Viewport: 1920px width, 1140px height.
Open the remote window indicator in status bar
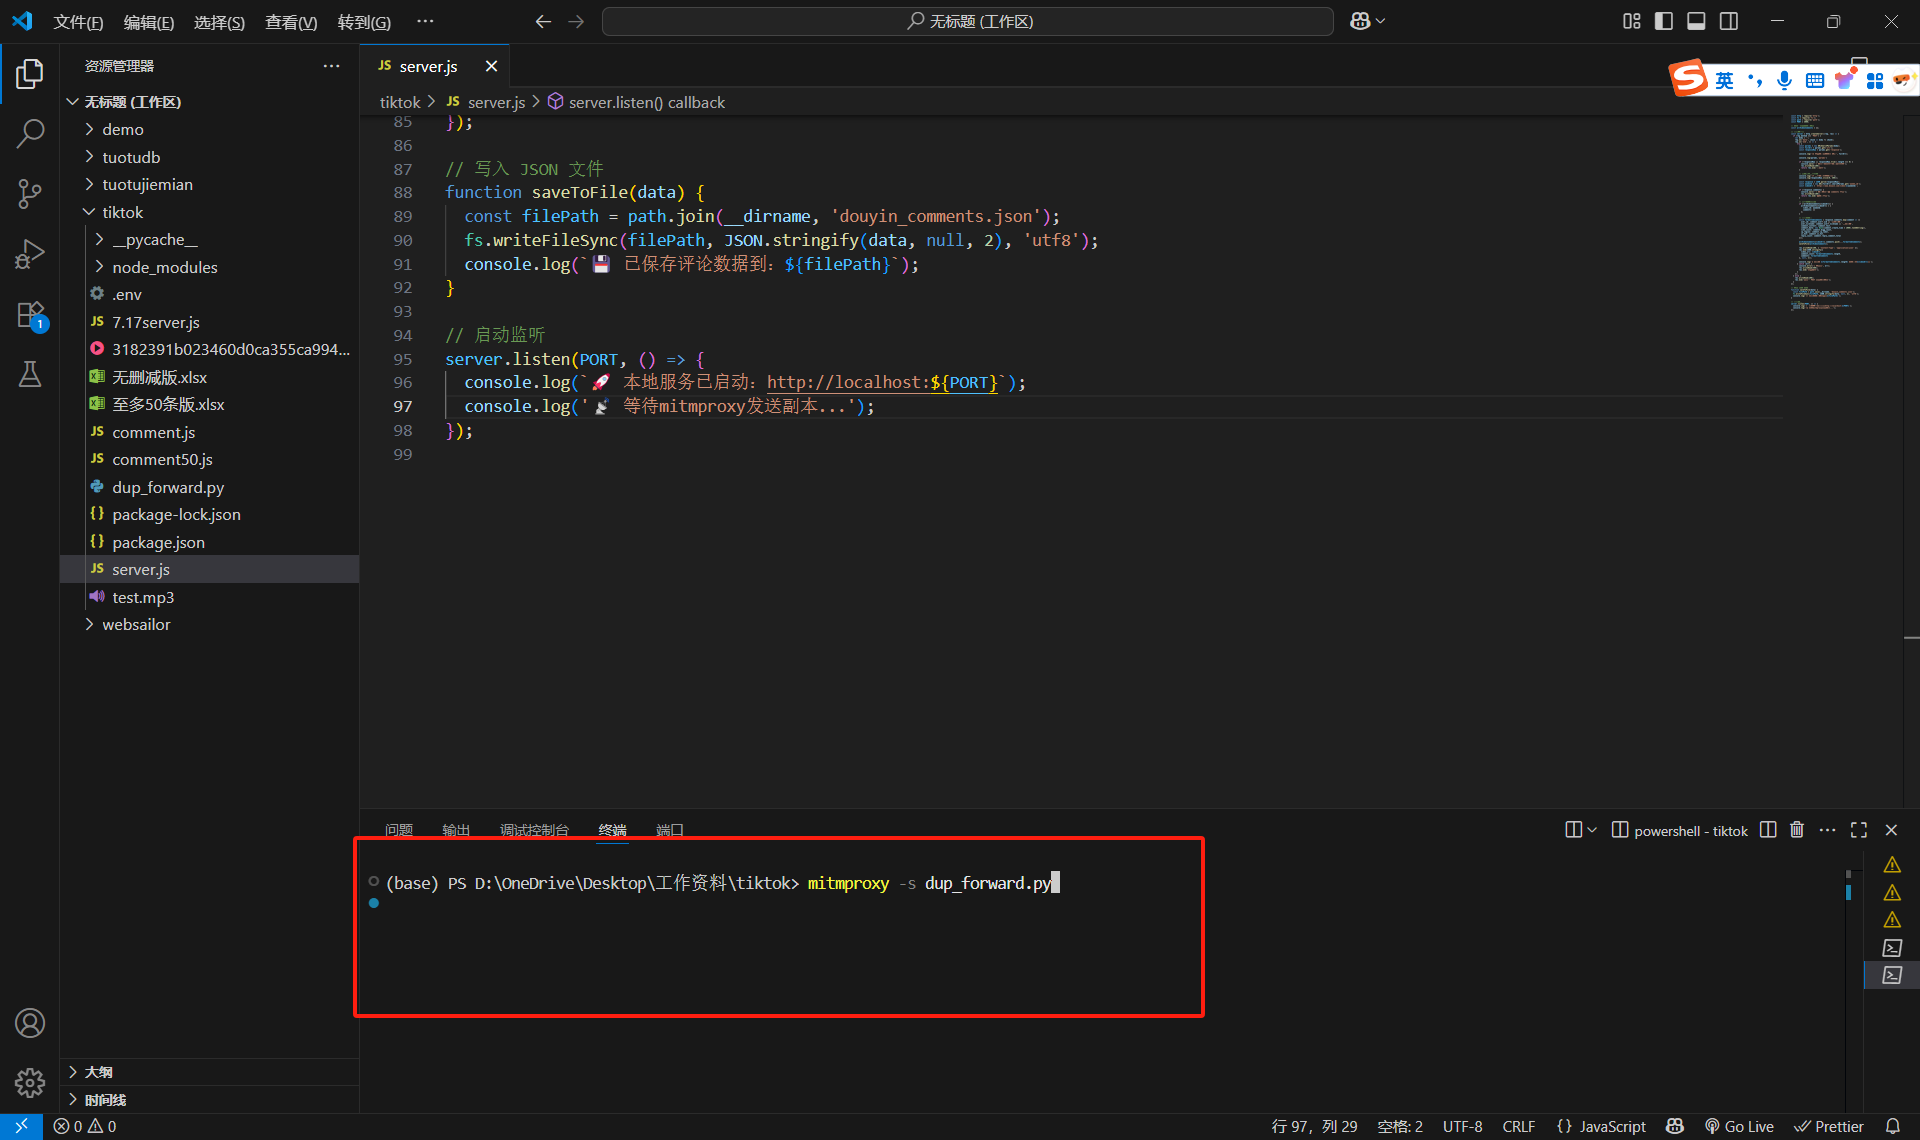[x=21, y=1126]
